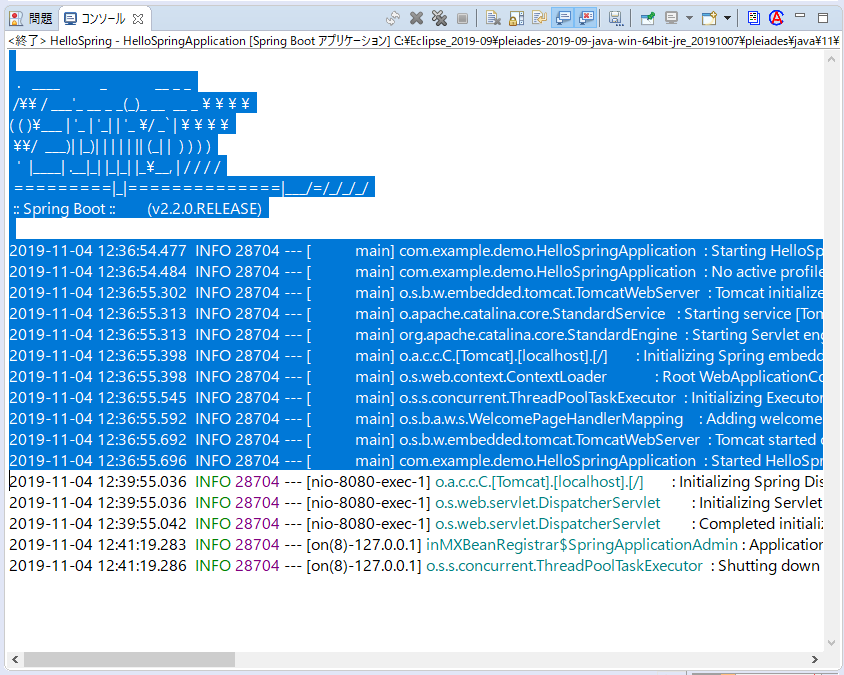Click timestamp 2019-11-04 12:41:19.283
The height and width of the screenshot is (675, 844).
(x=98, y=545)
